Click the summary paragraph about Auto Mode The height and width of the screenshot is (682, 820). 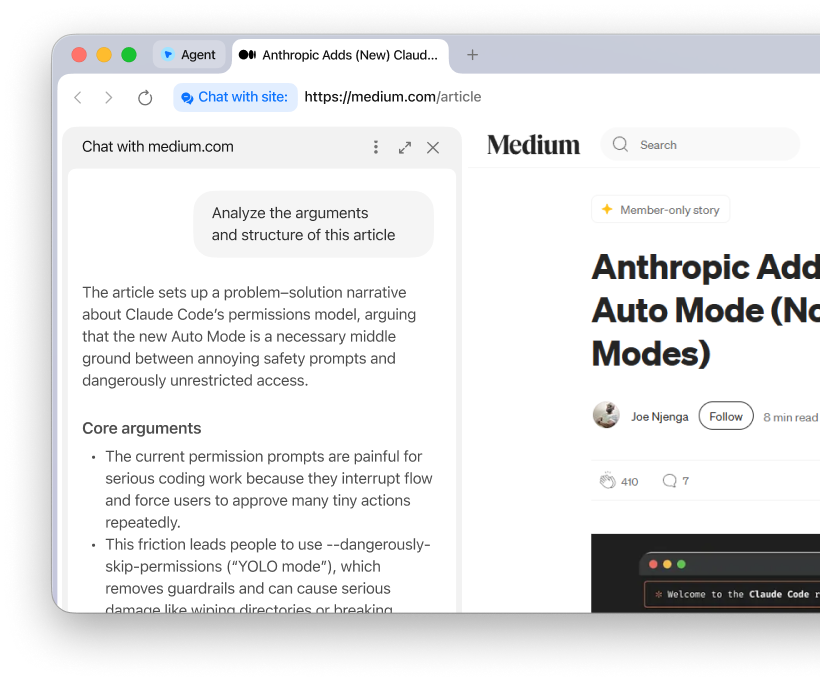click(x=249, y=336)
